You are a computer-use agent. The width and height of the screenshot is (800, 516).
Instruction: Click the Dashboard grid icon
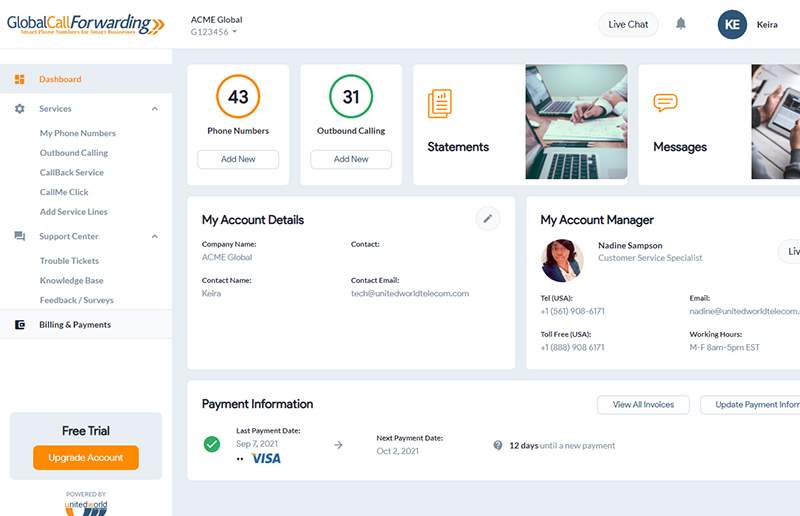pyautogui.click(x=19, y=79)
